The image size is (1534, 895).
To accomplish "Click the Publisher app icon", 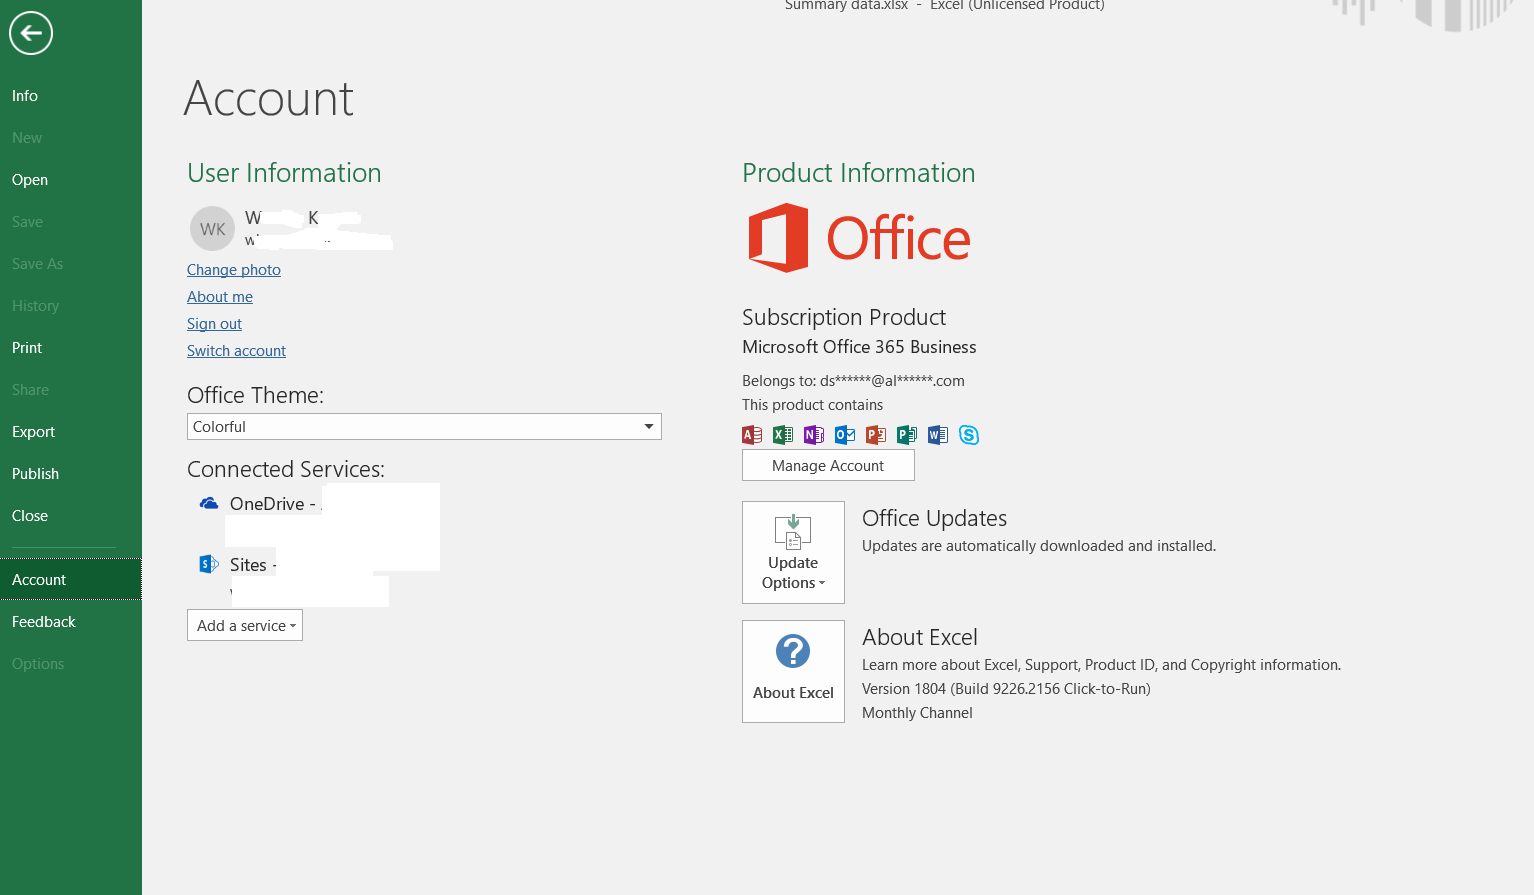I will [907, 435].
